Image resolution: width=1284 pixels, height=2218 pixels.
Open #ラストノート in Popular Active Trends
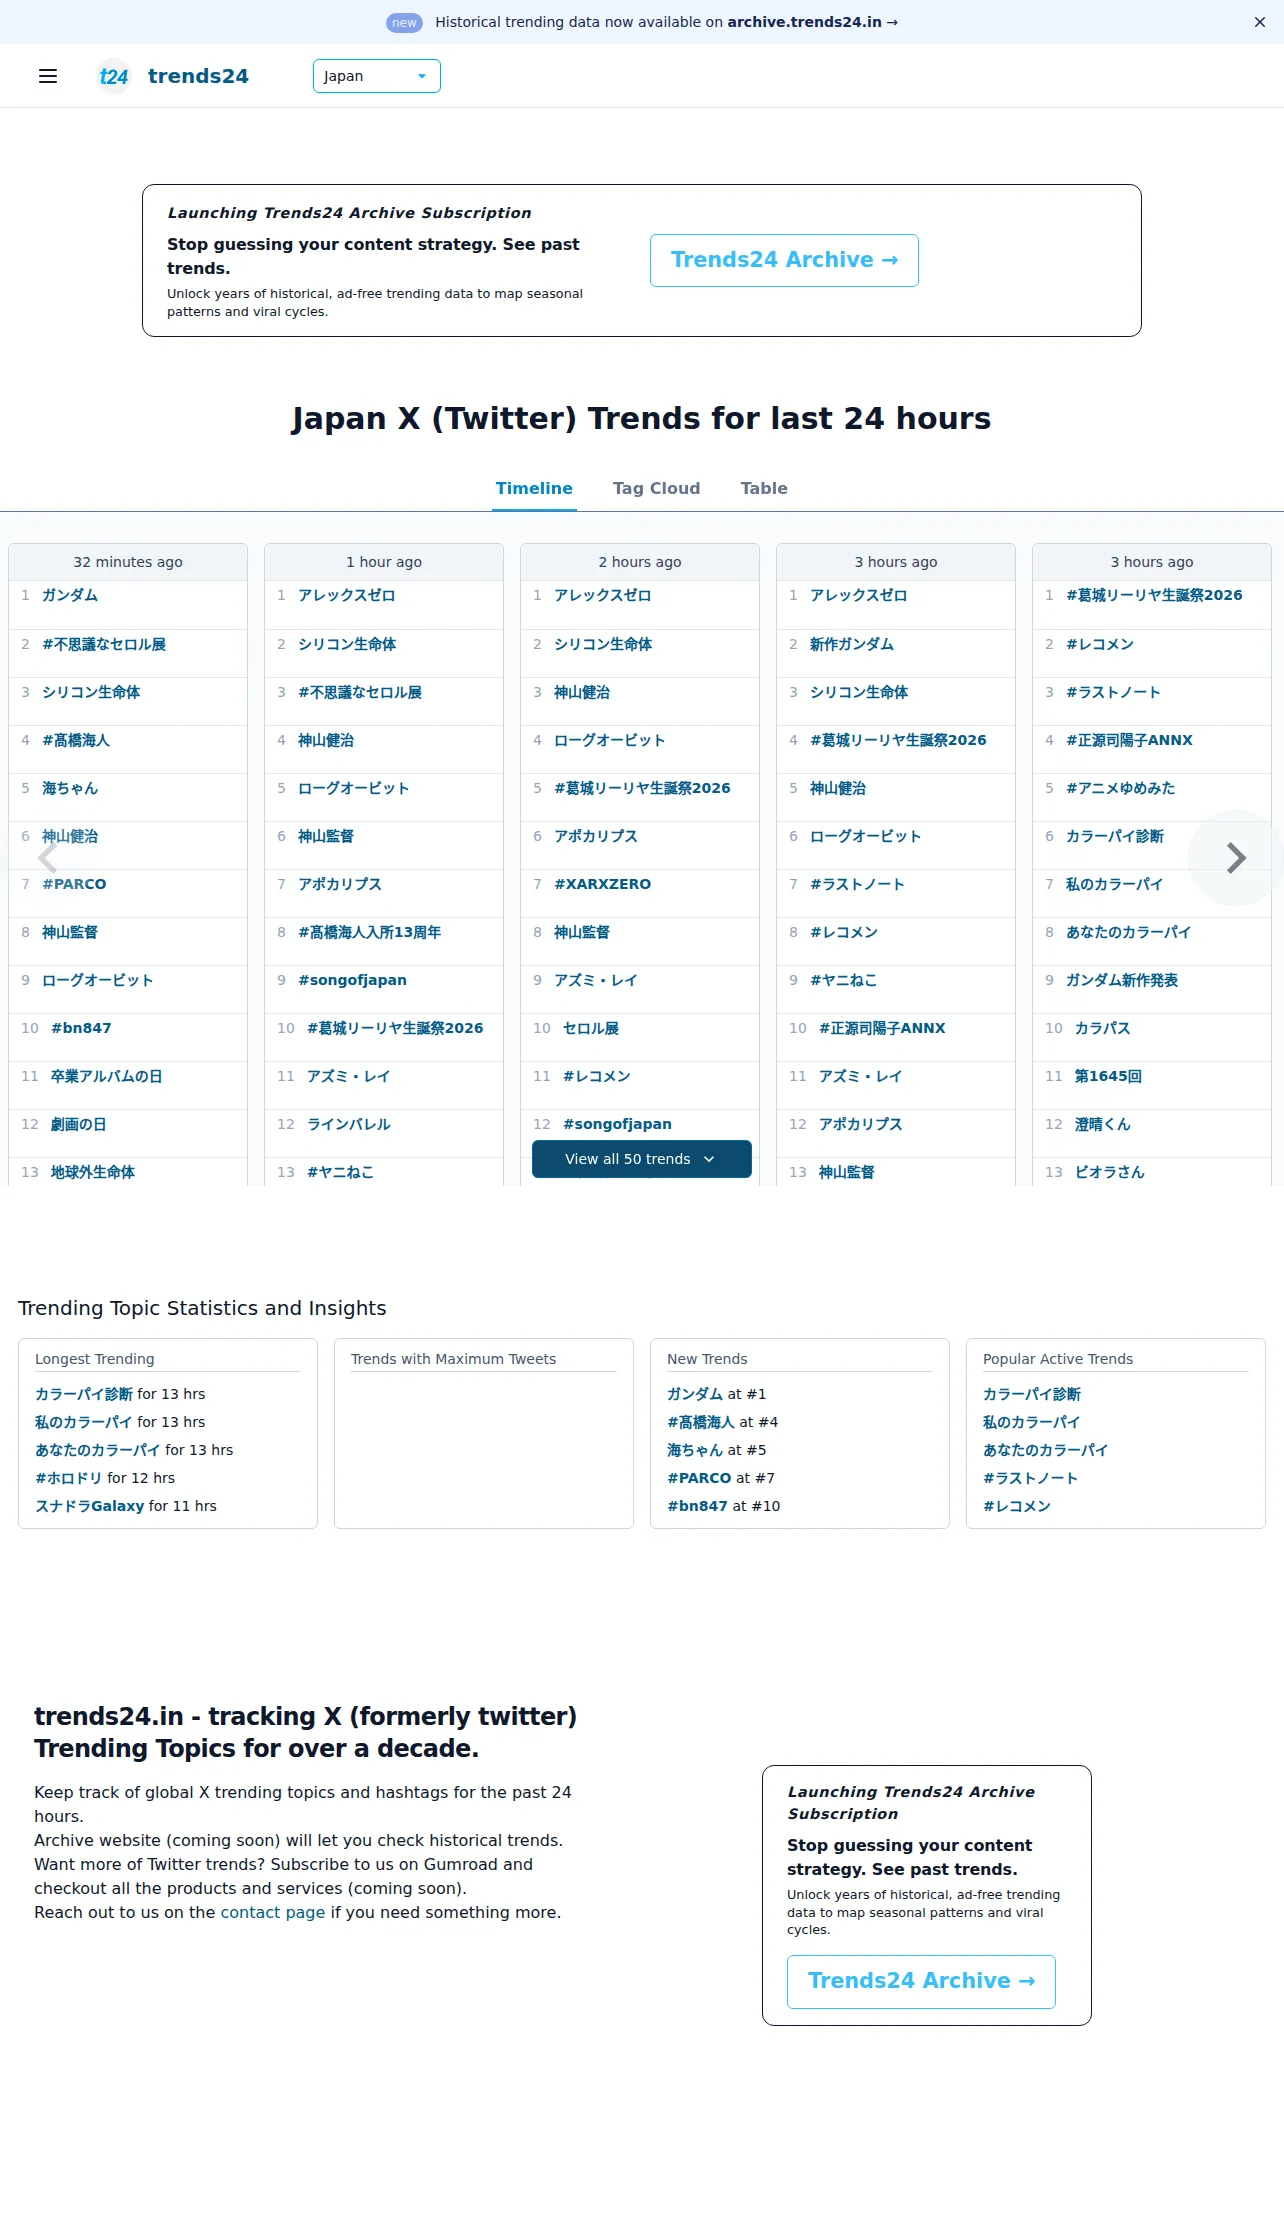[x=1031, y=1479]
